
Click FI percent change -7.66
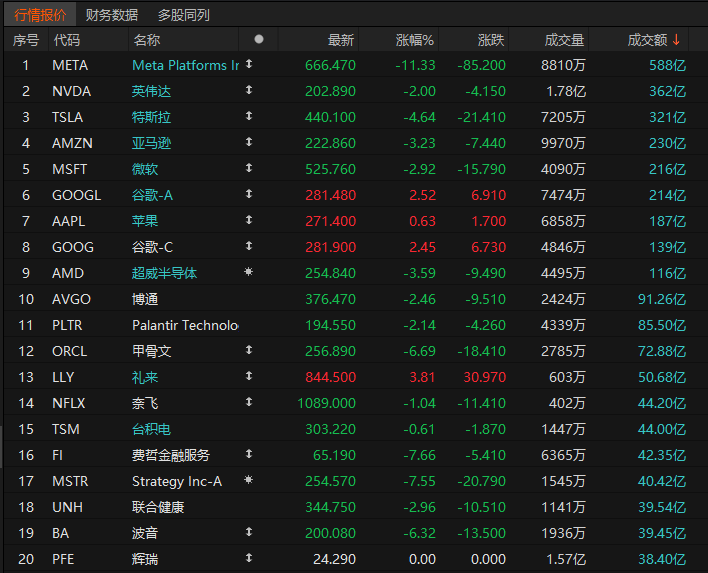click(419, 455)
